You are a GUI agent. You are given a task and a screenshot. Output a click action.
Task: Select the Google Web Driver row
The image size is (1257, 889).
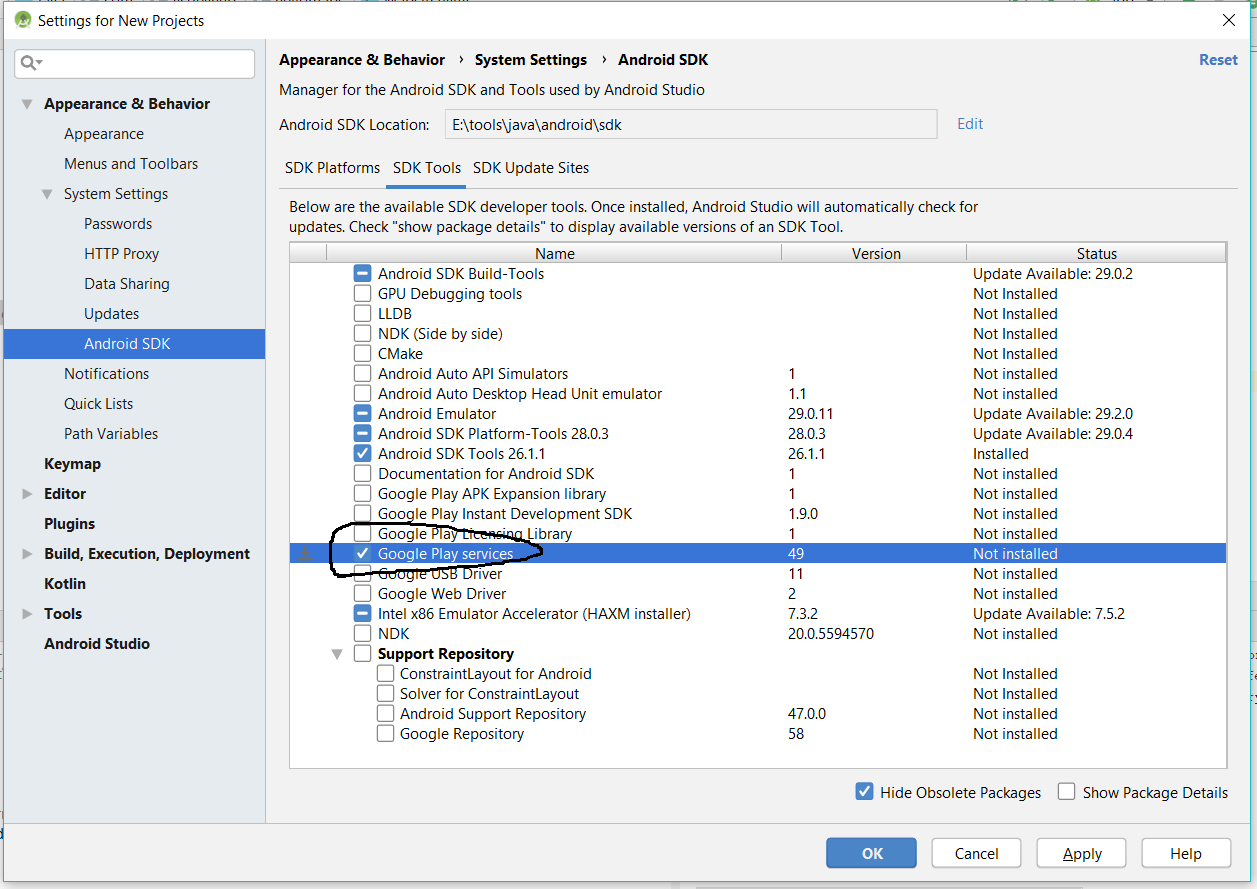click(758, 593)
